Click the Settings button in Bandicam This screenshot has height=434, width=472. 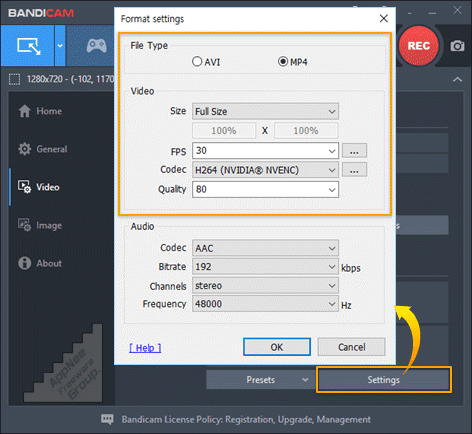click(383, 380)
